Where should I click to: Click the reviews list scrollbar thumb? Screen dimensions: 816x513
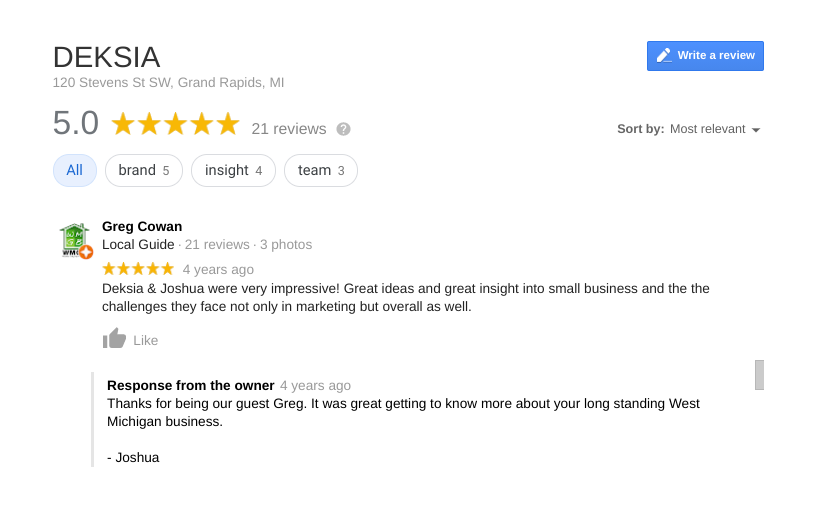point(759,375)
